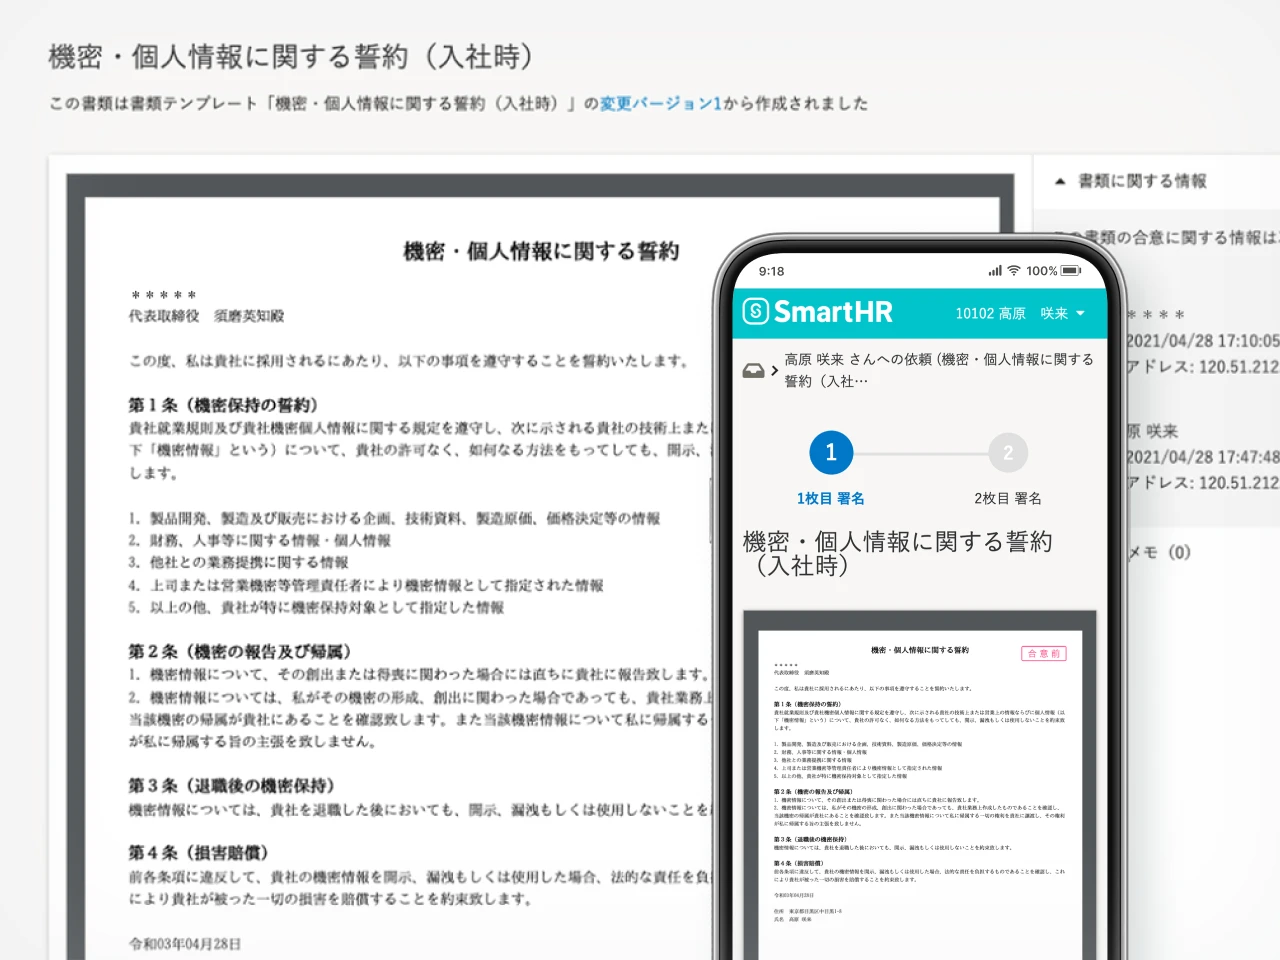Click the breadcrumb chevron next to the tray icon
The height and width of the screenshot is (960, 1280).
[774, 371]
